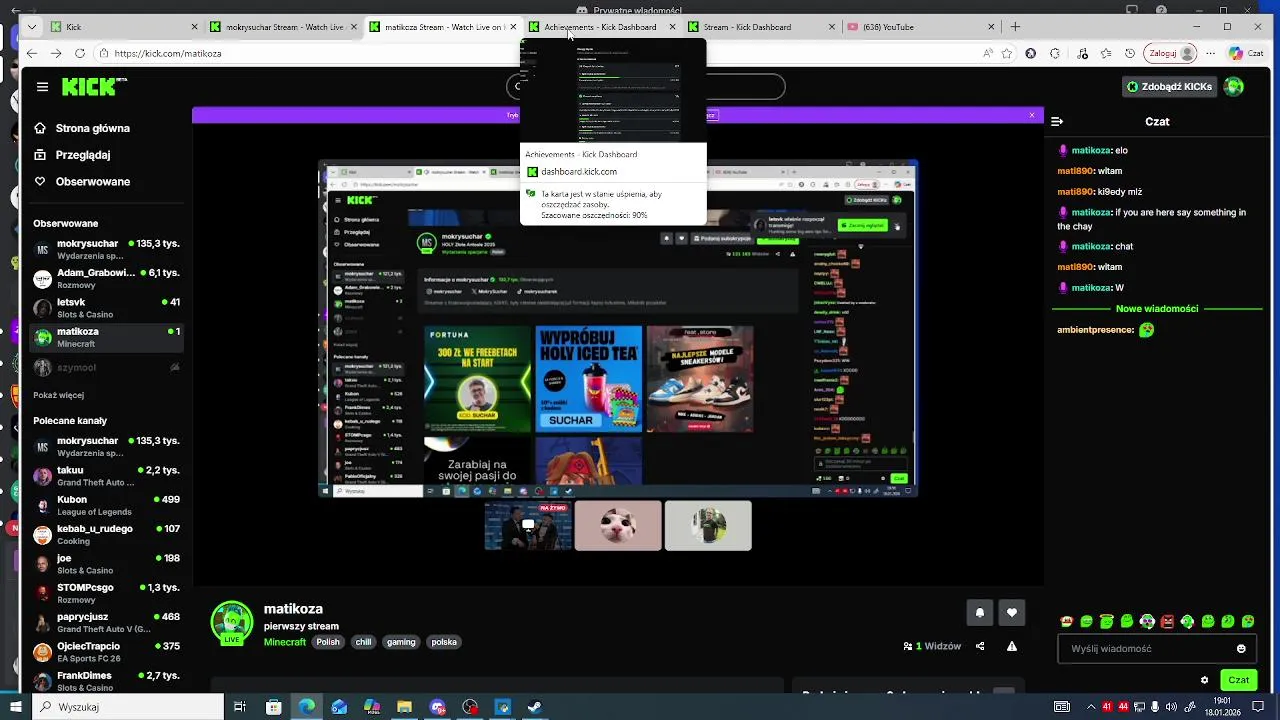Click the chill tag
The width and height of the screenshot is (1280, 720).
click(x=362, y=642)
